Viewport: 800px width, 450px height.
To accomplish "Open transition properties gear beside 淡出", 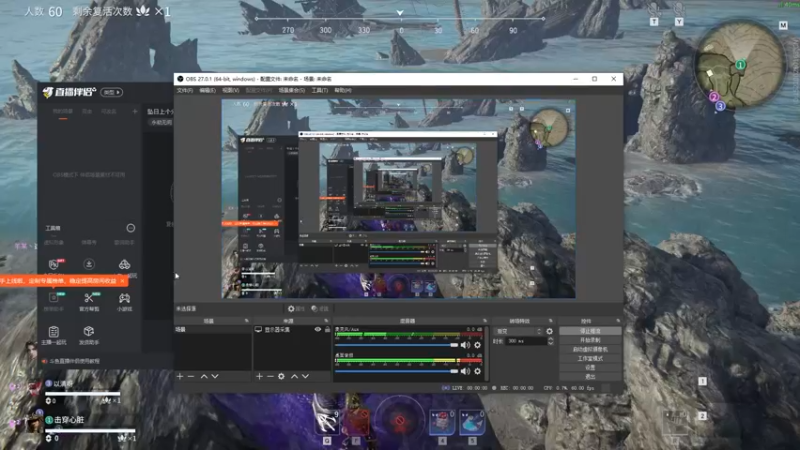I will click(549, 331).
